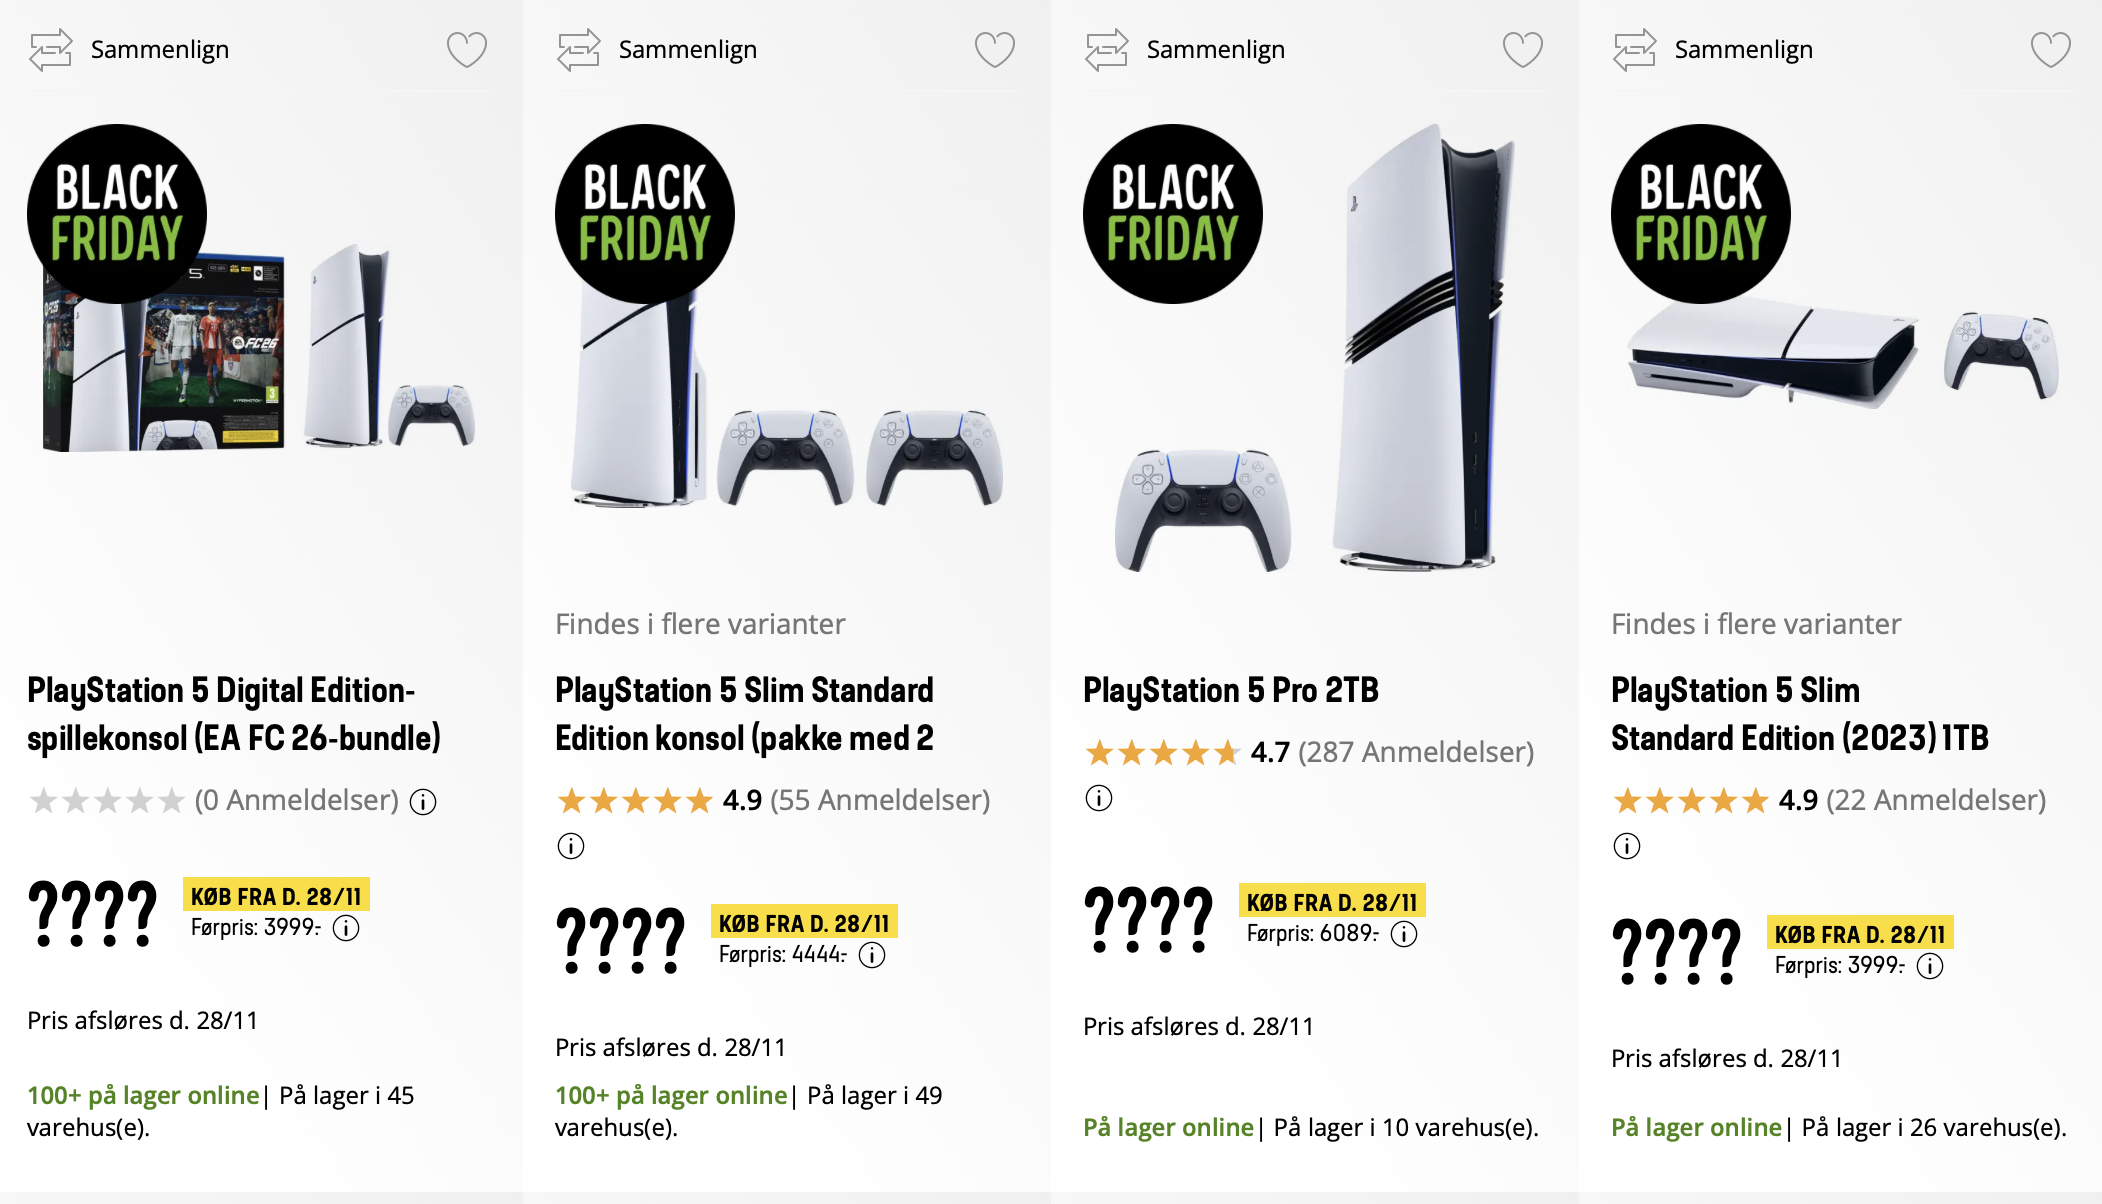Add PlayStation 5 Digital Edition bundle to wishlist
This screenshot has width=2102, height=1204.
point(466,49)
